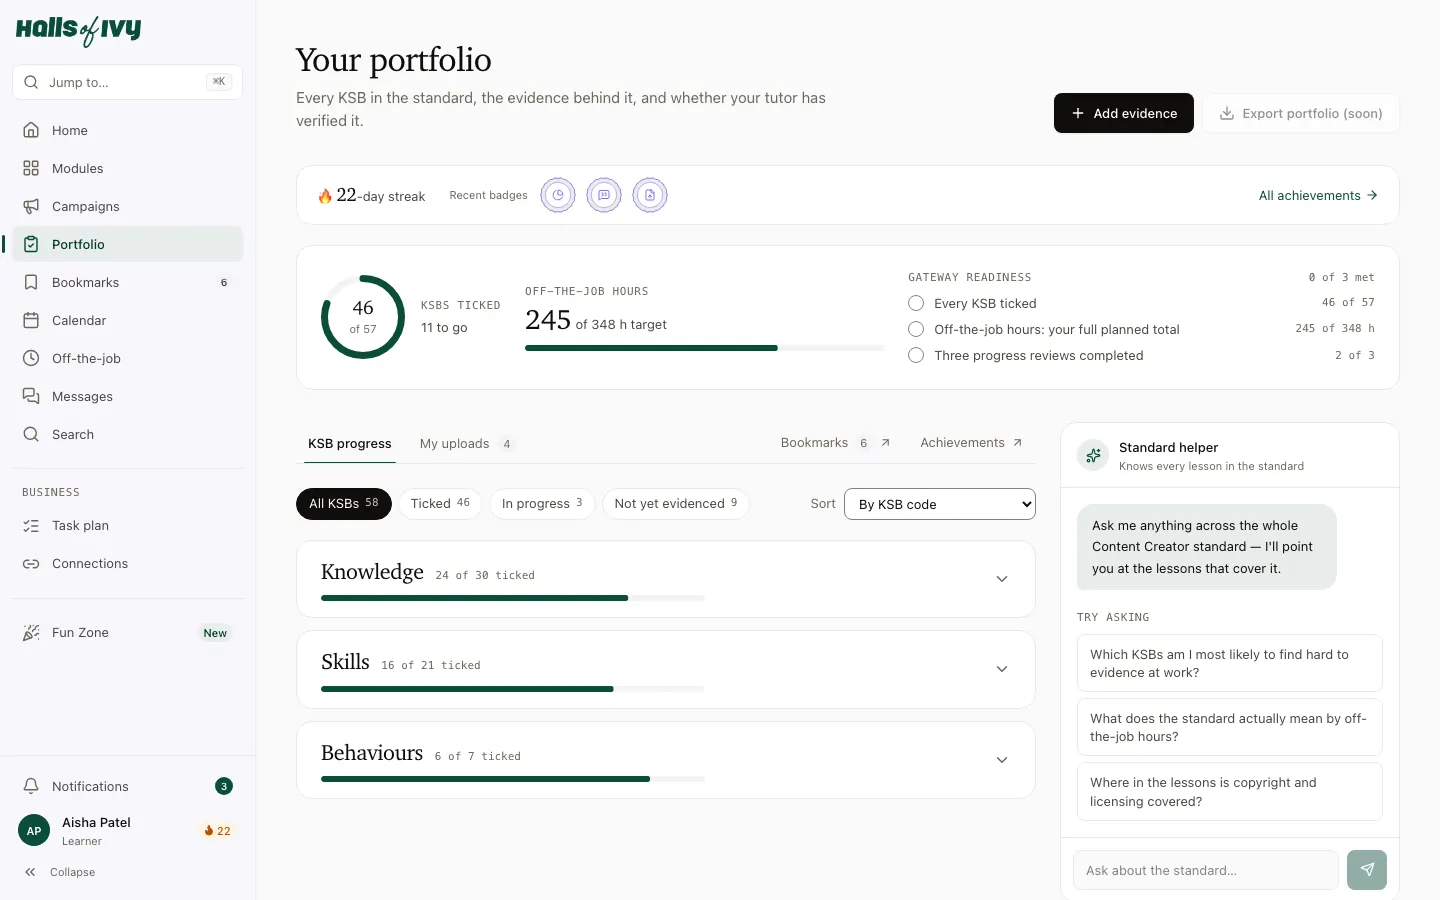1440x900 pixels.
Task: Switch to KSB progress tab
Action: click(x=350, y=443)
